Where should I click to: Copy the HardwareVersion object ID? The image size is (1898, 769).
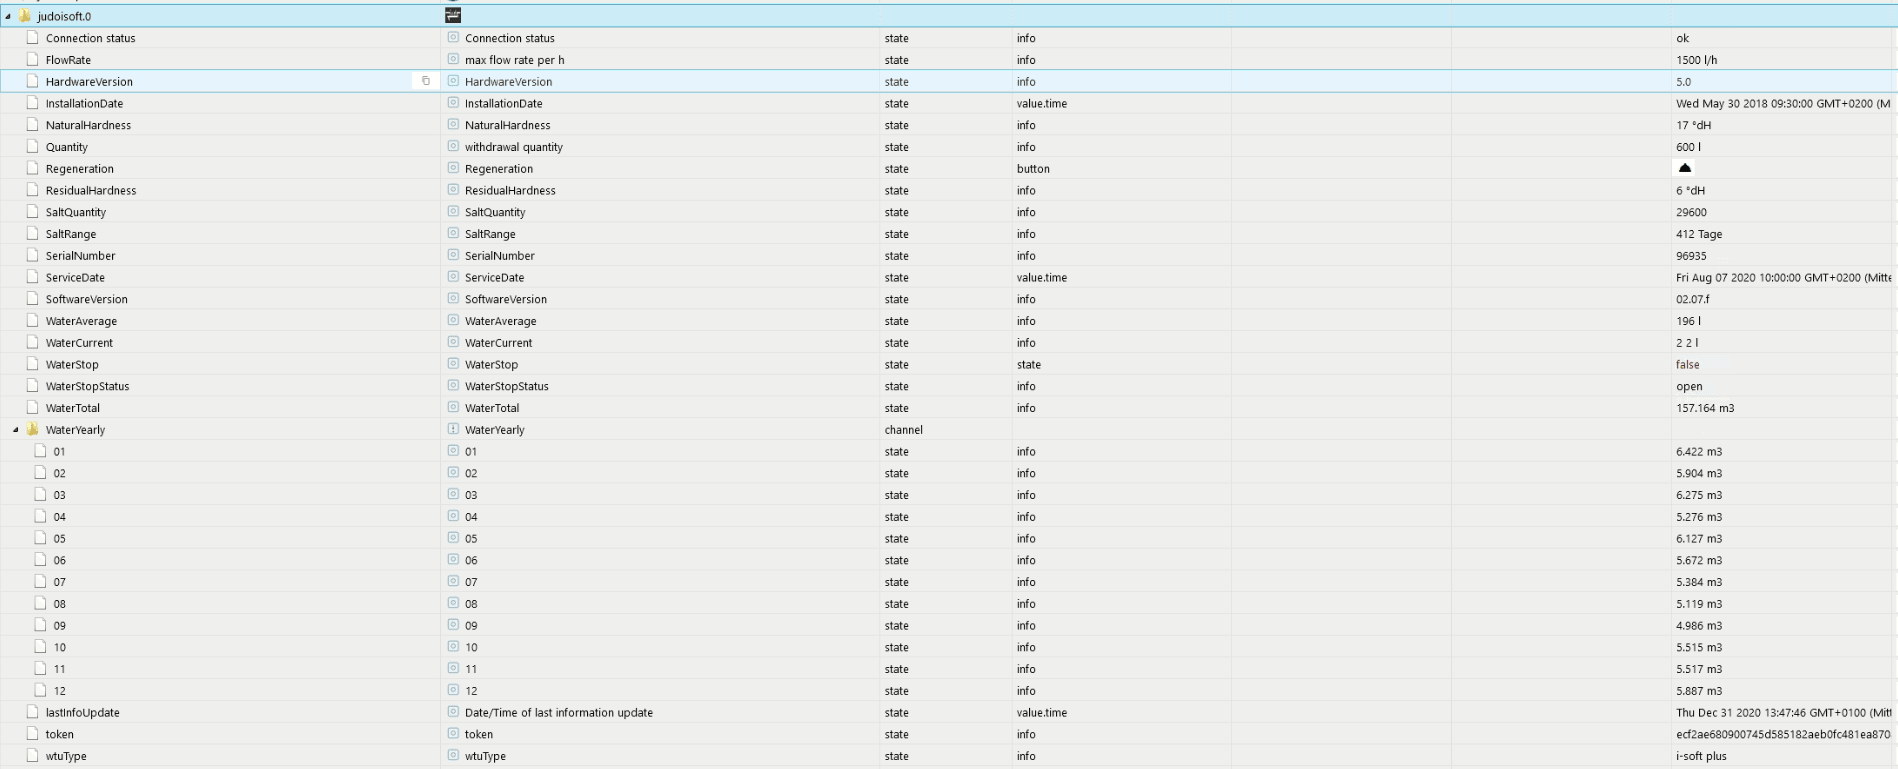(x=426, y=81)
